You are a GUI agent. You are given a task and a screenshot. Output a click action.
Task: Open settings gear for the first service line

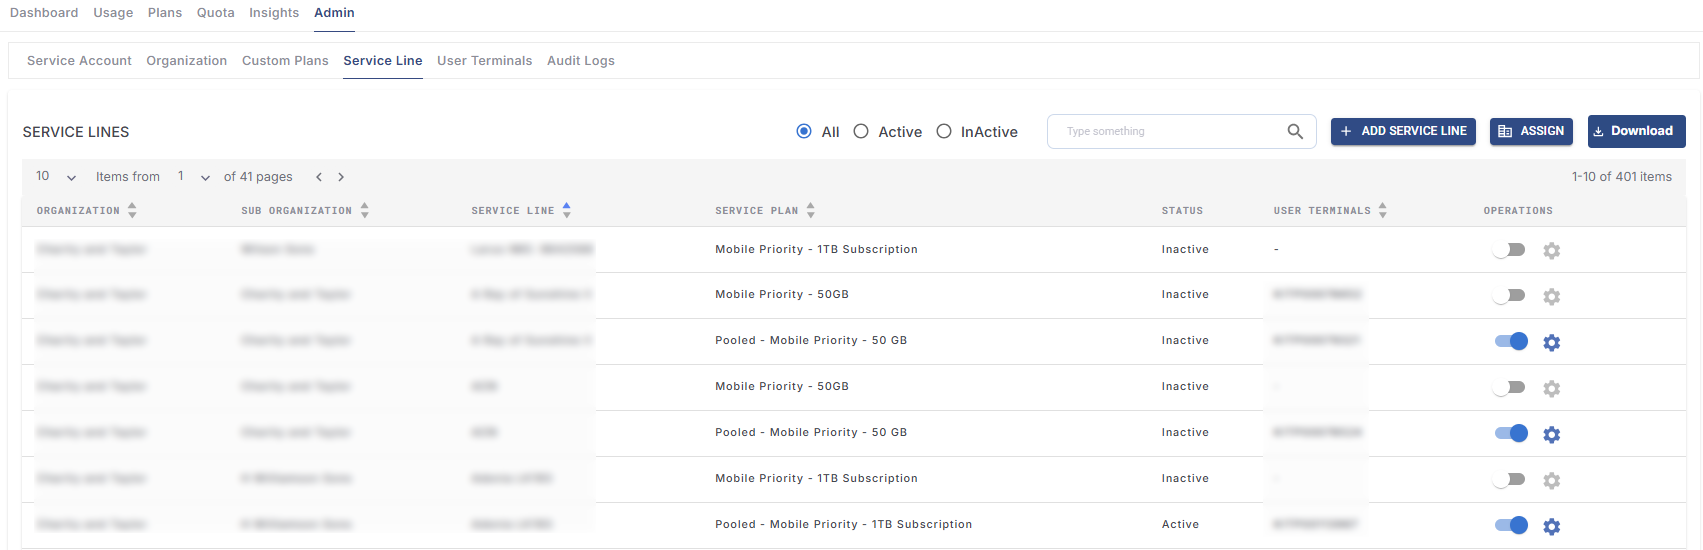point(1551,251)
